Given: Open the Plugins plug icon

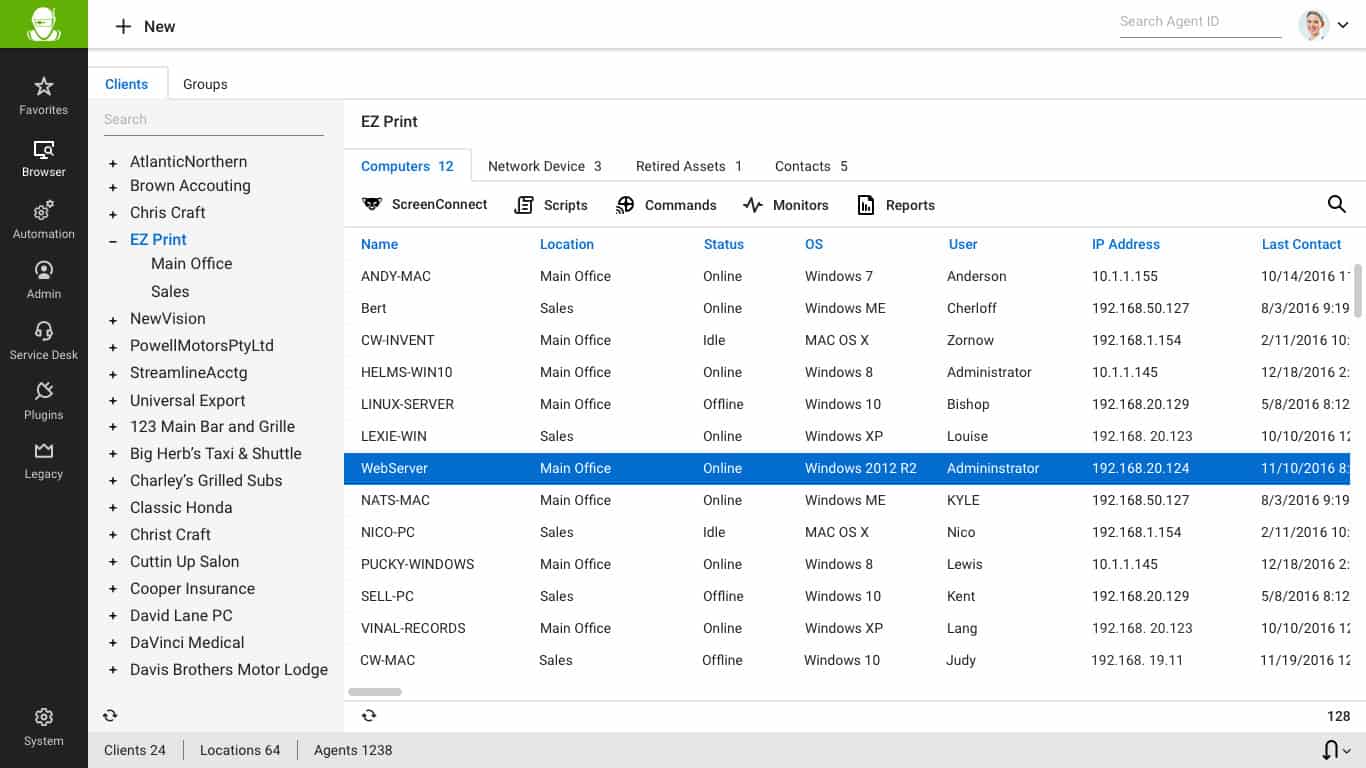Looking at the screenshot, I should pyautogui.click(x=44, y=391).
